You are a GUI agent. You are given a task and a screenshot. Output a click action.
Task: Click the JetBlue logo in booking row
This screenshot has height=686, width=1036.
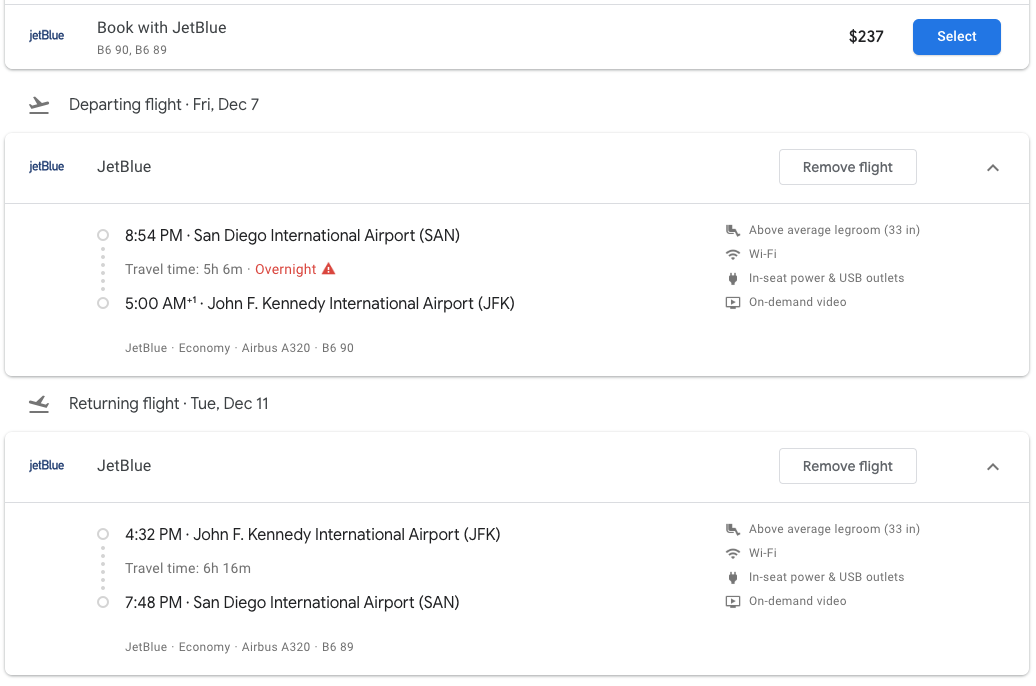pos(46,36)
